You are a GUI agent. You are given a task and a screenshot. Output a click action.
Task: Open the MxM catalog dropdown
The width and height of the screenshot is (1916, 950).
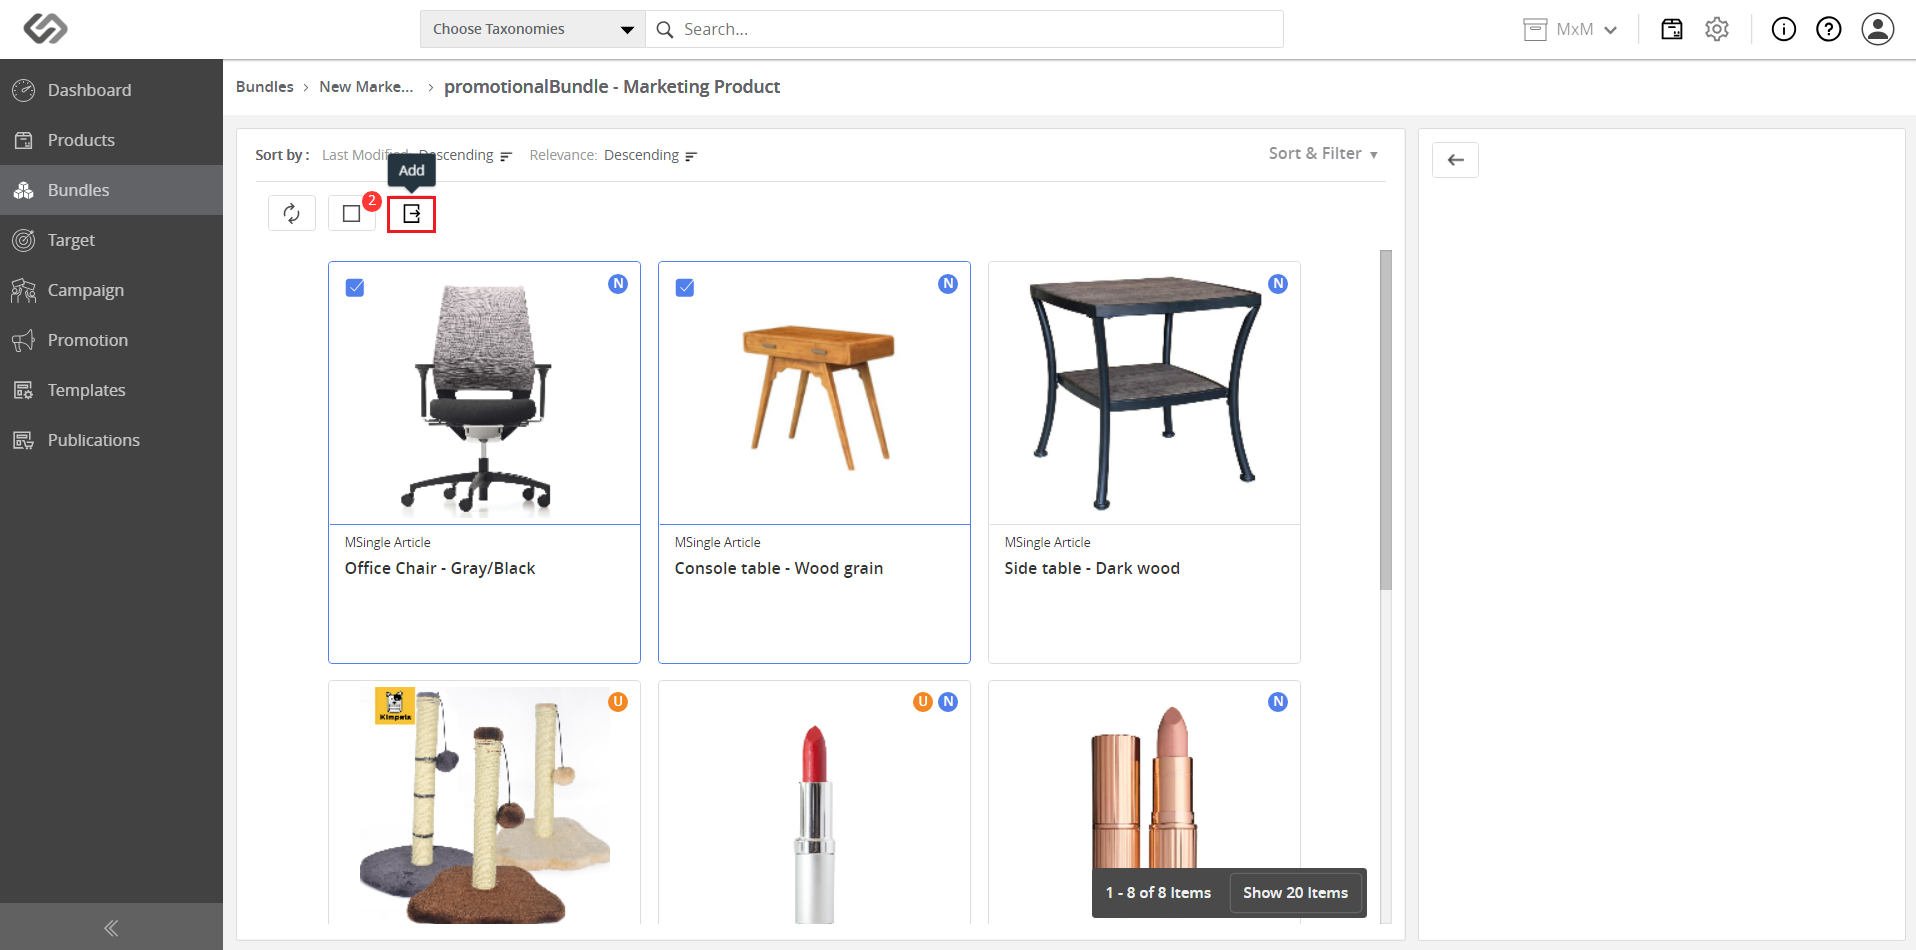(x=1570, y=30)
